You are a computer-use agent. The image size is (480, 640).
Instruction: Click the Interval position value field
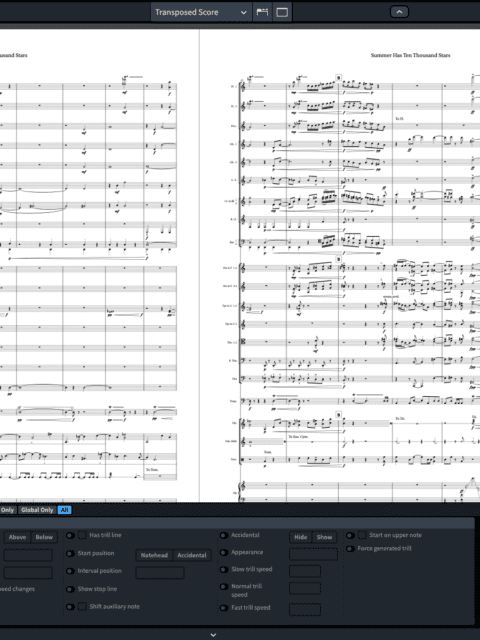(x=160, y=573)
